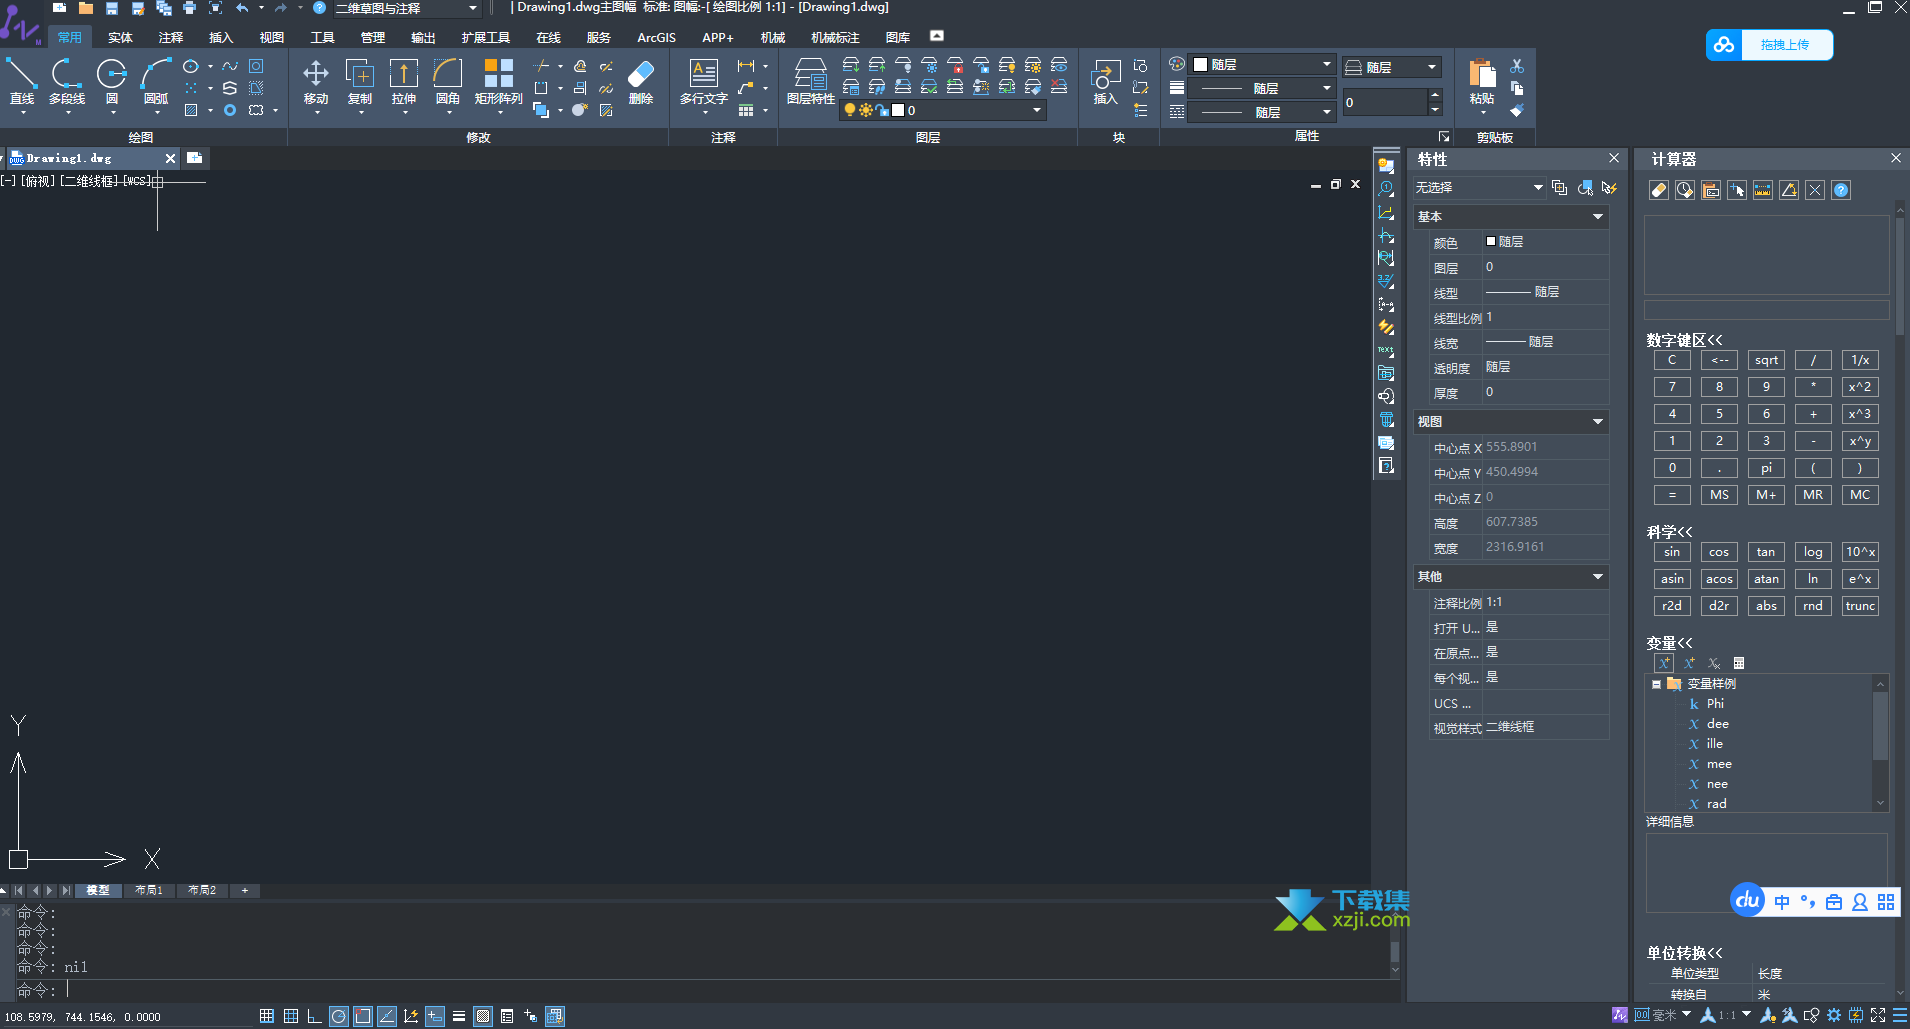The image size is (1910, 1029).
Task: Click the scissors Cut icon in clipboard panel
Action: [x=1517, y=66]
